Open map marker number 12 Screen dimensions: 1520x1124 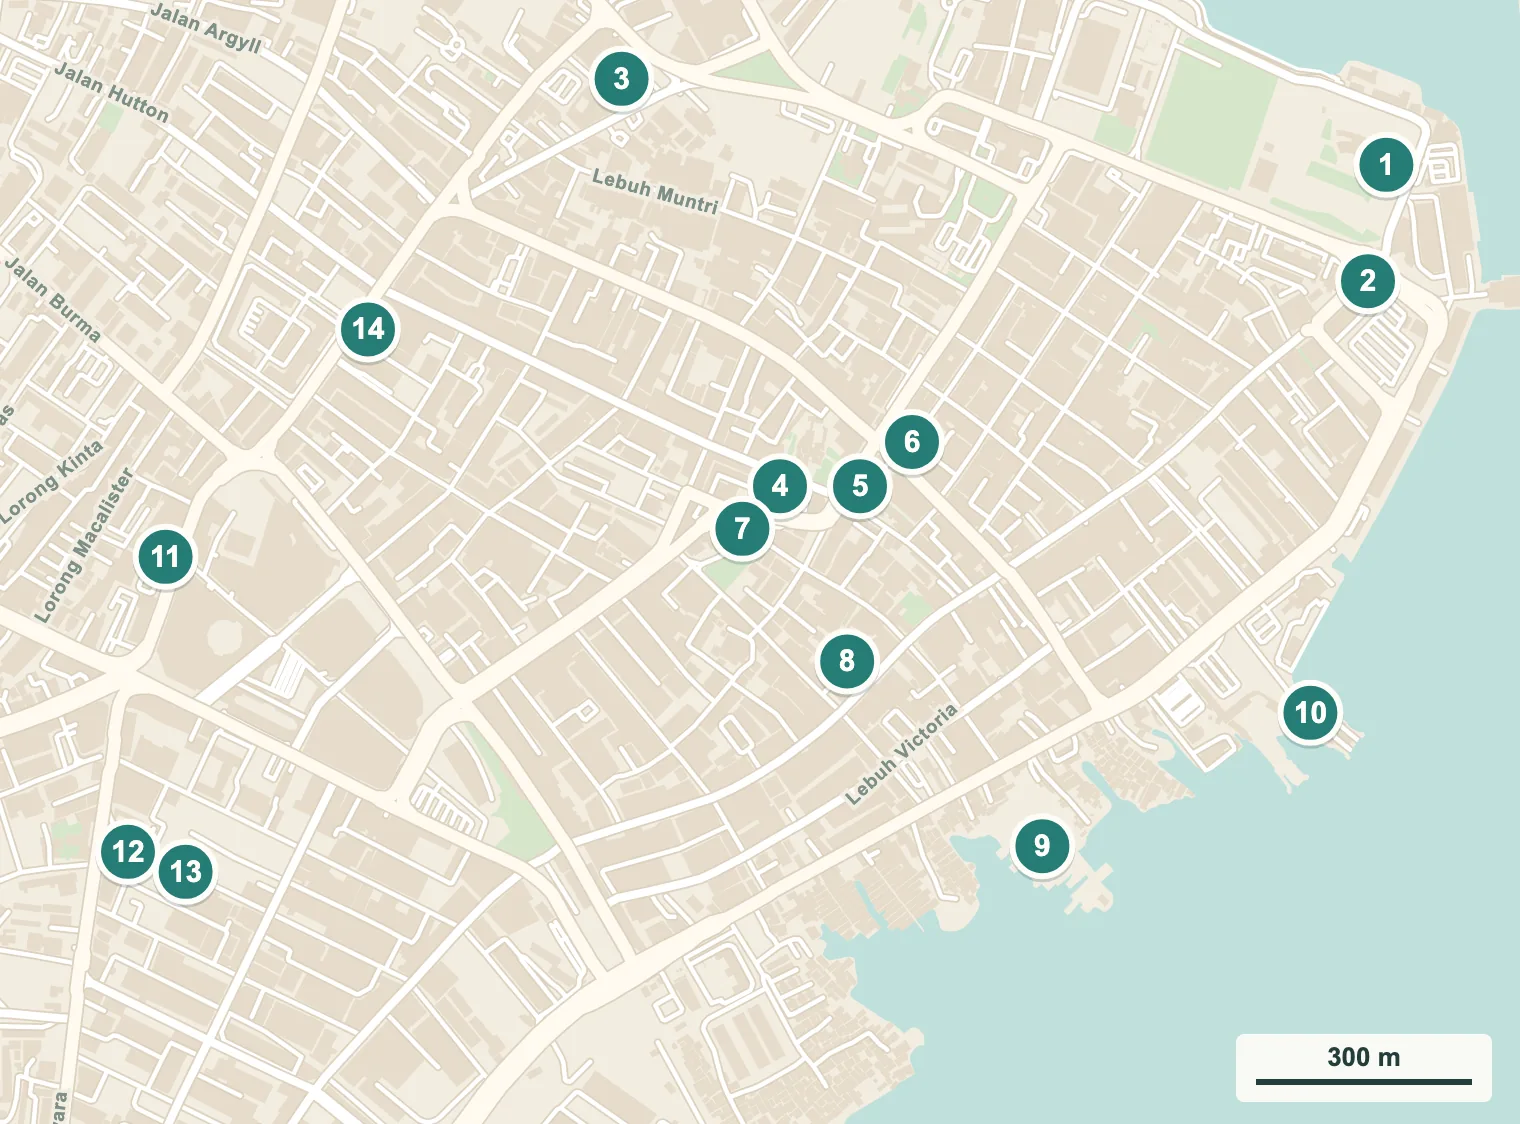click(128, 852)
